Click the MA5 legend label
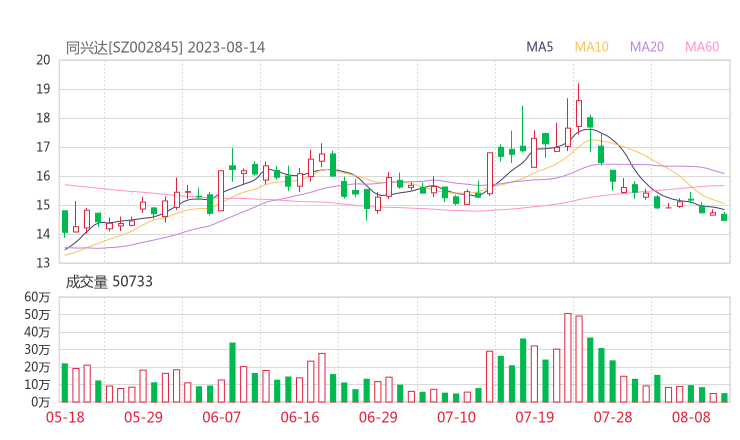Image resolution: width=740 pixels, height=440 pixels. click(539, 47)
